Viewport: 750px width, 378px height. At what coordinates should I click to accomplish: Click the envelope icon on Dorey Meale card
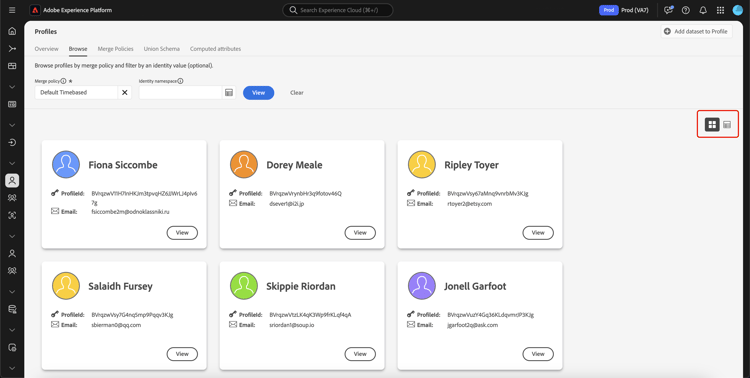[x=232, y=203]
